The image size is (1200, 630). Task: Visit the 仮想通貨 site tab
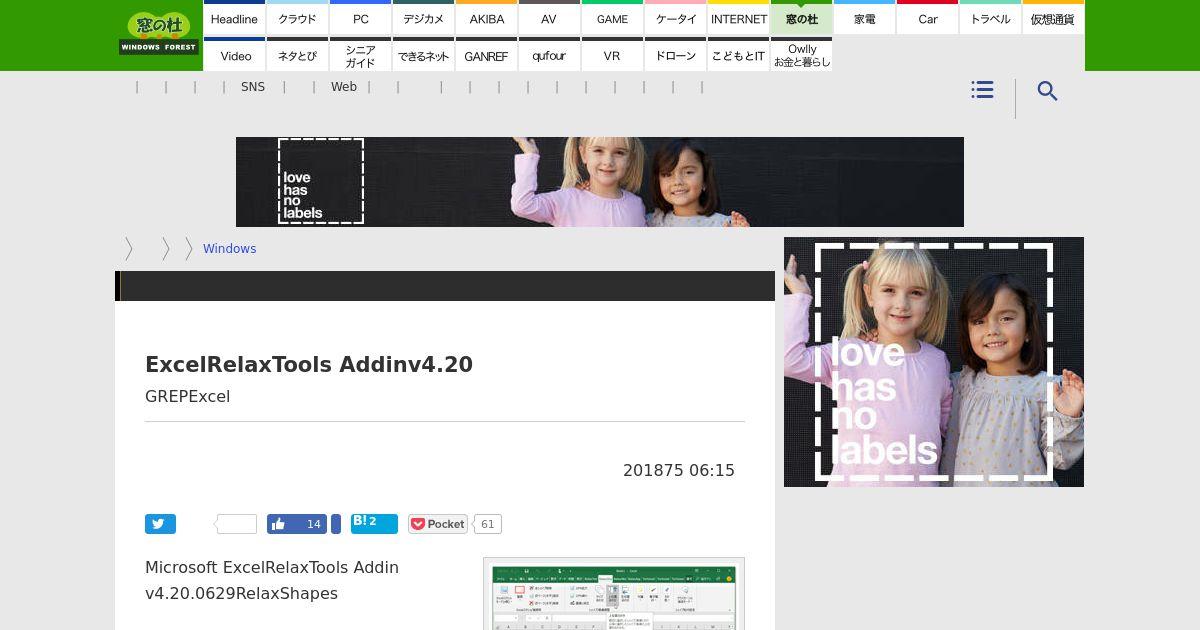pos(1053,19)
